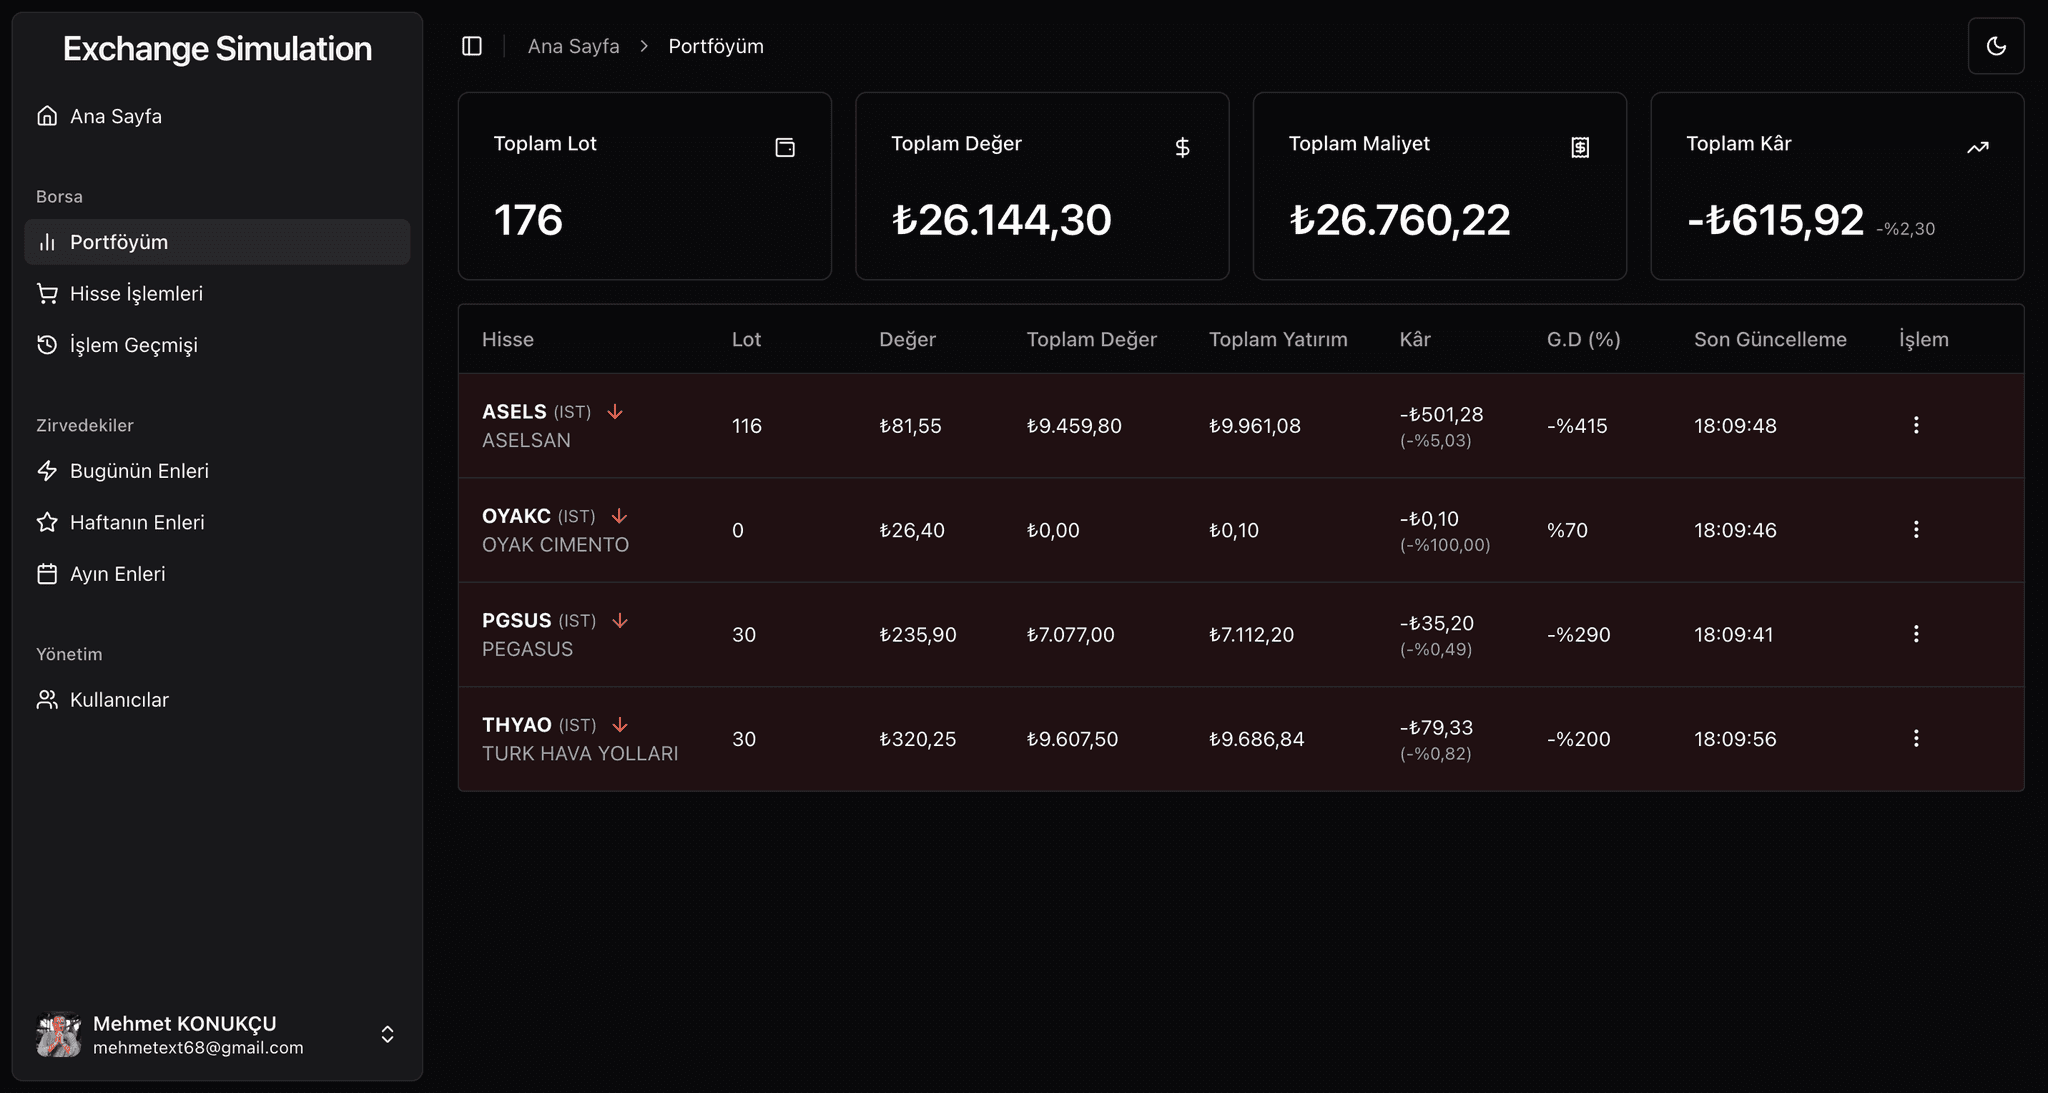This screenshot has width=2048, height=1093.
Task: Open Ayın Enleri list
Action: (x=217, y=574)
